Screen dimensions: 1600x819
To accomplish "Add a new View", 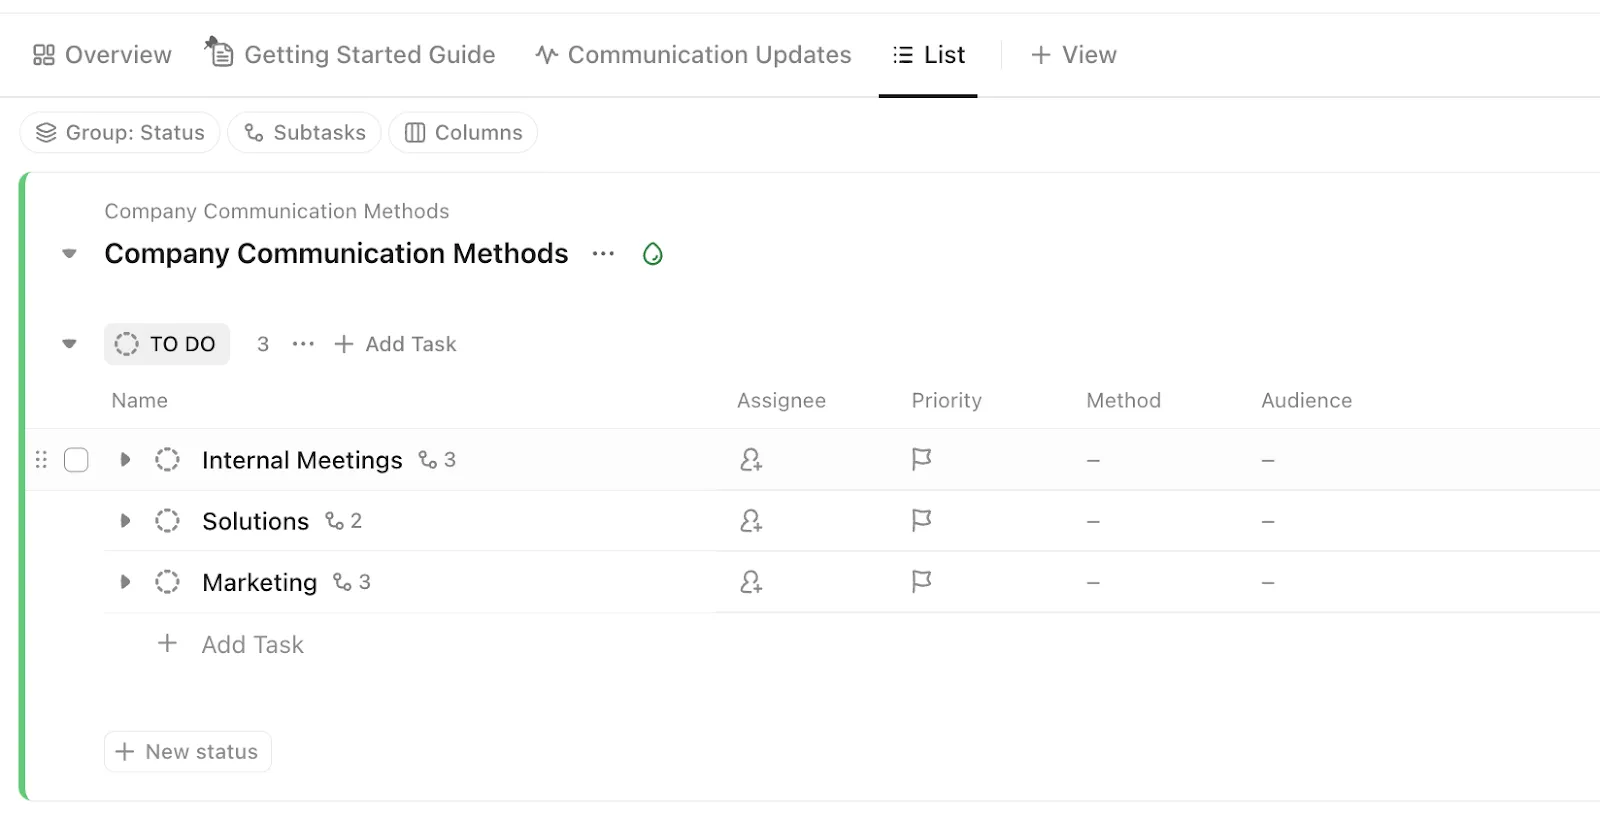I will [x=1073, y=55].
